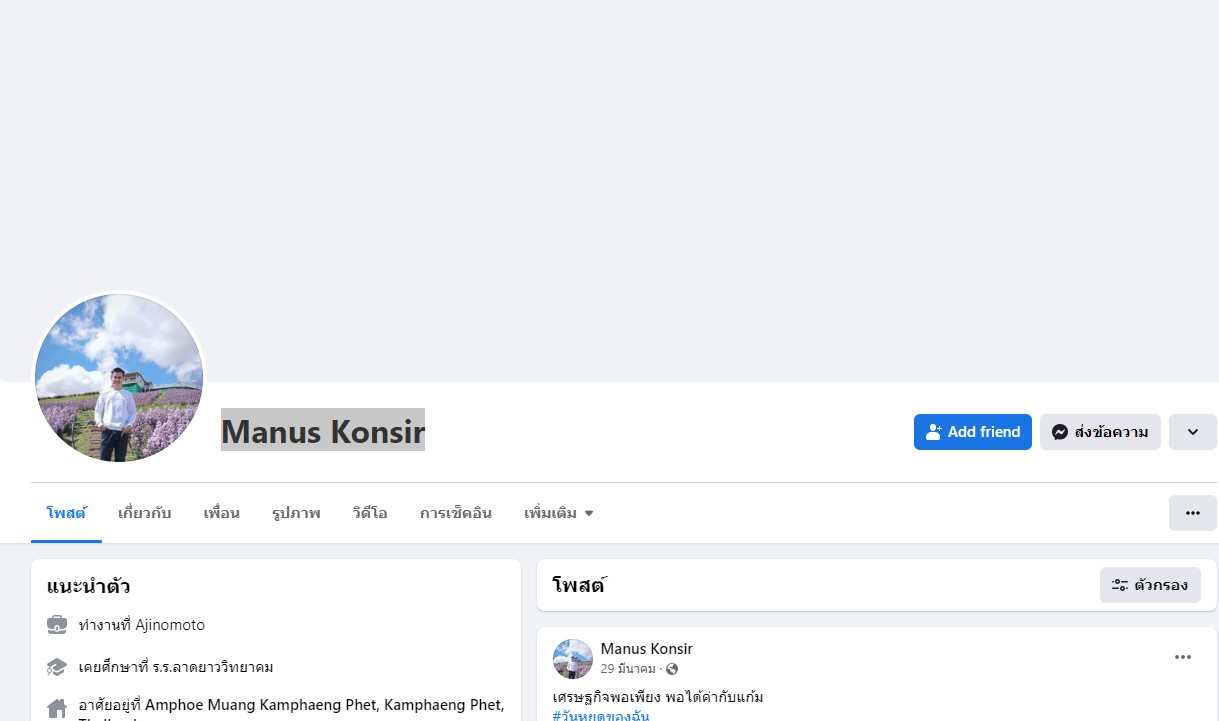
Task: Click the แนะนำตัว section heading
Action: click(88, 586)
